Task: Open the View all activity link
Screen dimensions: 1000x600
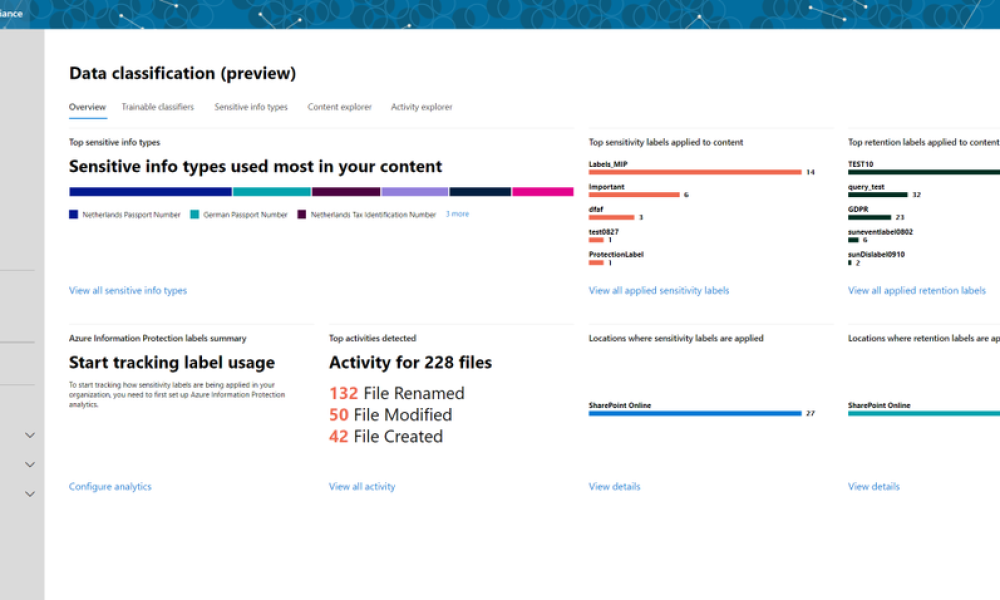Action: pyautogui.click(x=362, y=487)
